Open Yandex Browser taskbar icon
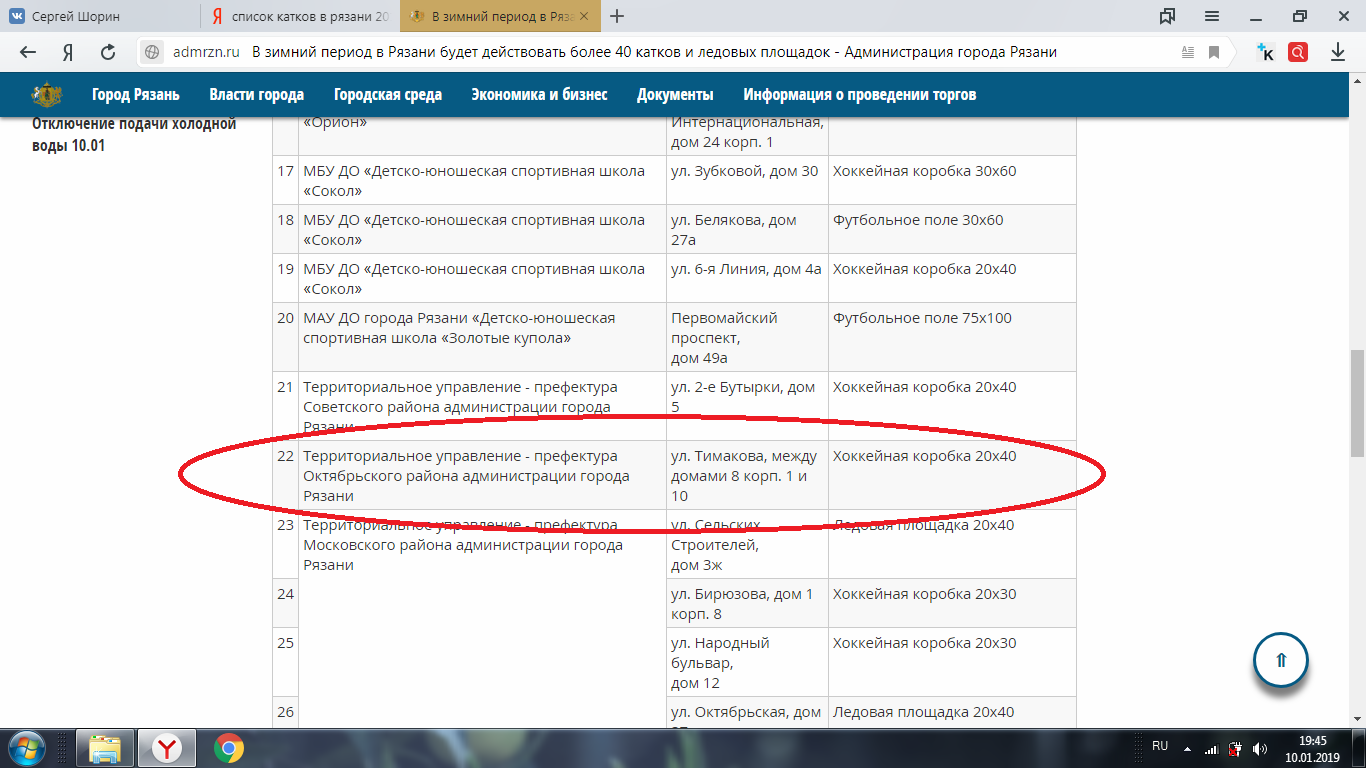Viewport: 1366px width, 768px height. coord(167,748)
